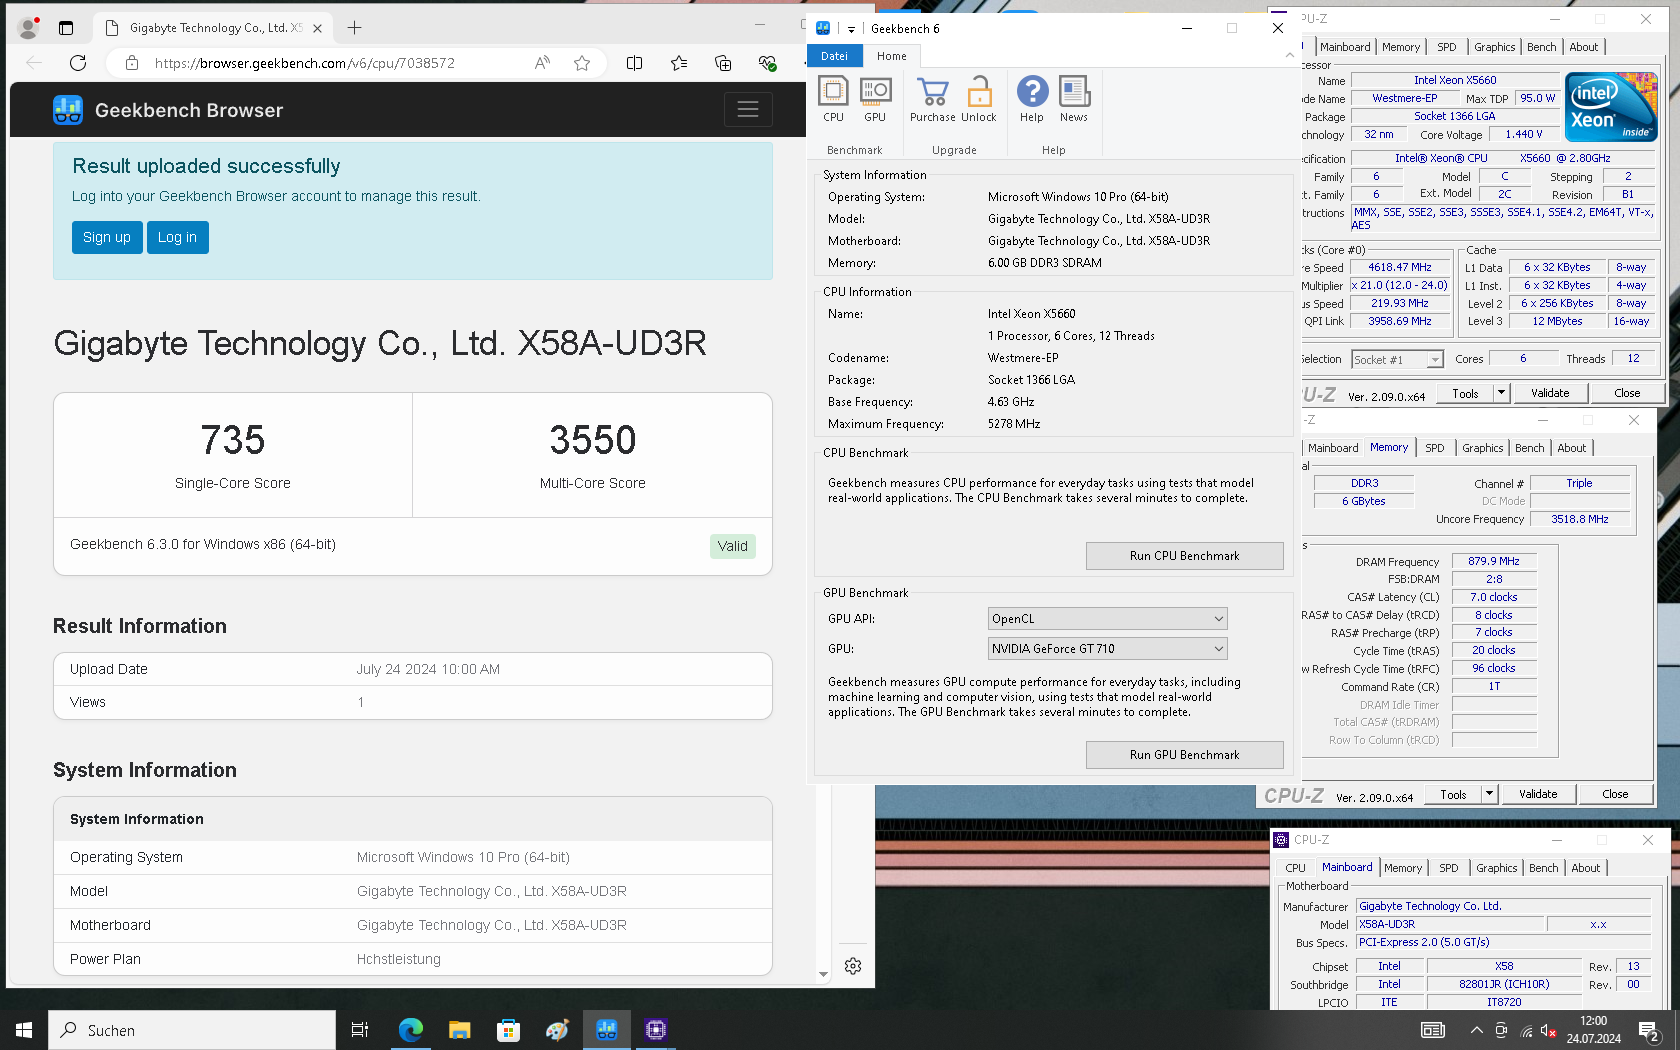The image size is (1680, 1050).
Task: Run the CPU Benchmark
Action: (1184, 556)
